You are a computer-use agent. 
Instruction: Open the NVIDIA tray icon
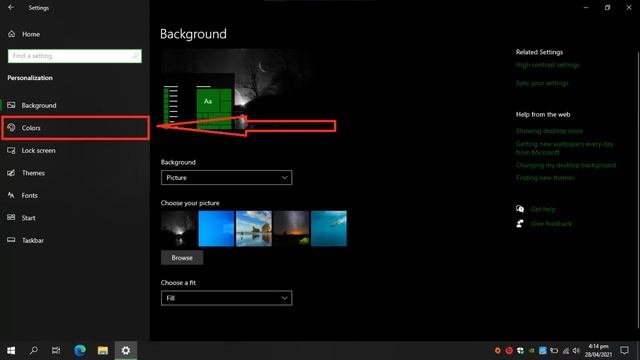531,351
